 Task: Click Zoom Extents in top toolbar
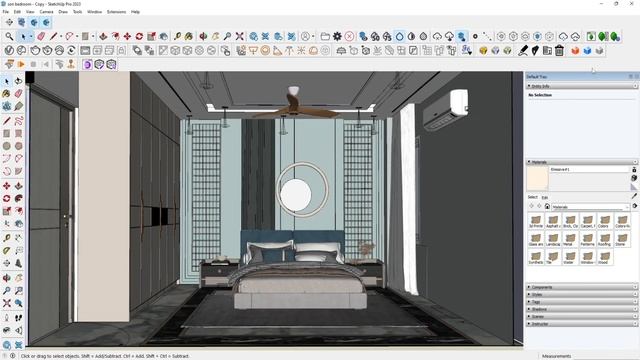[240, 36]
